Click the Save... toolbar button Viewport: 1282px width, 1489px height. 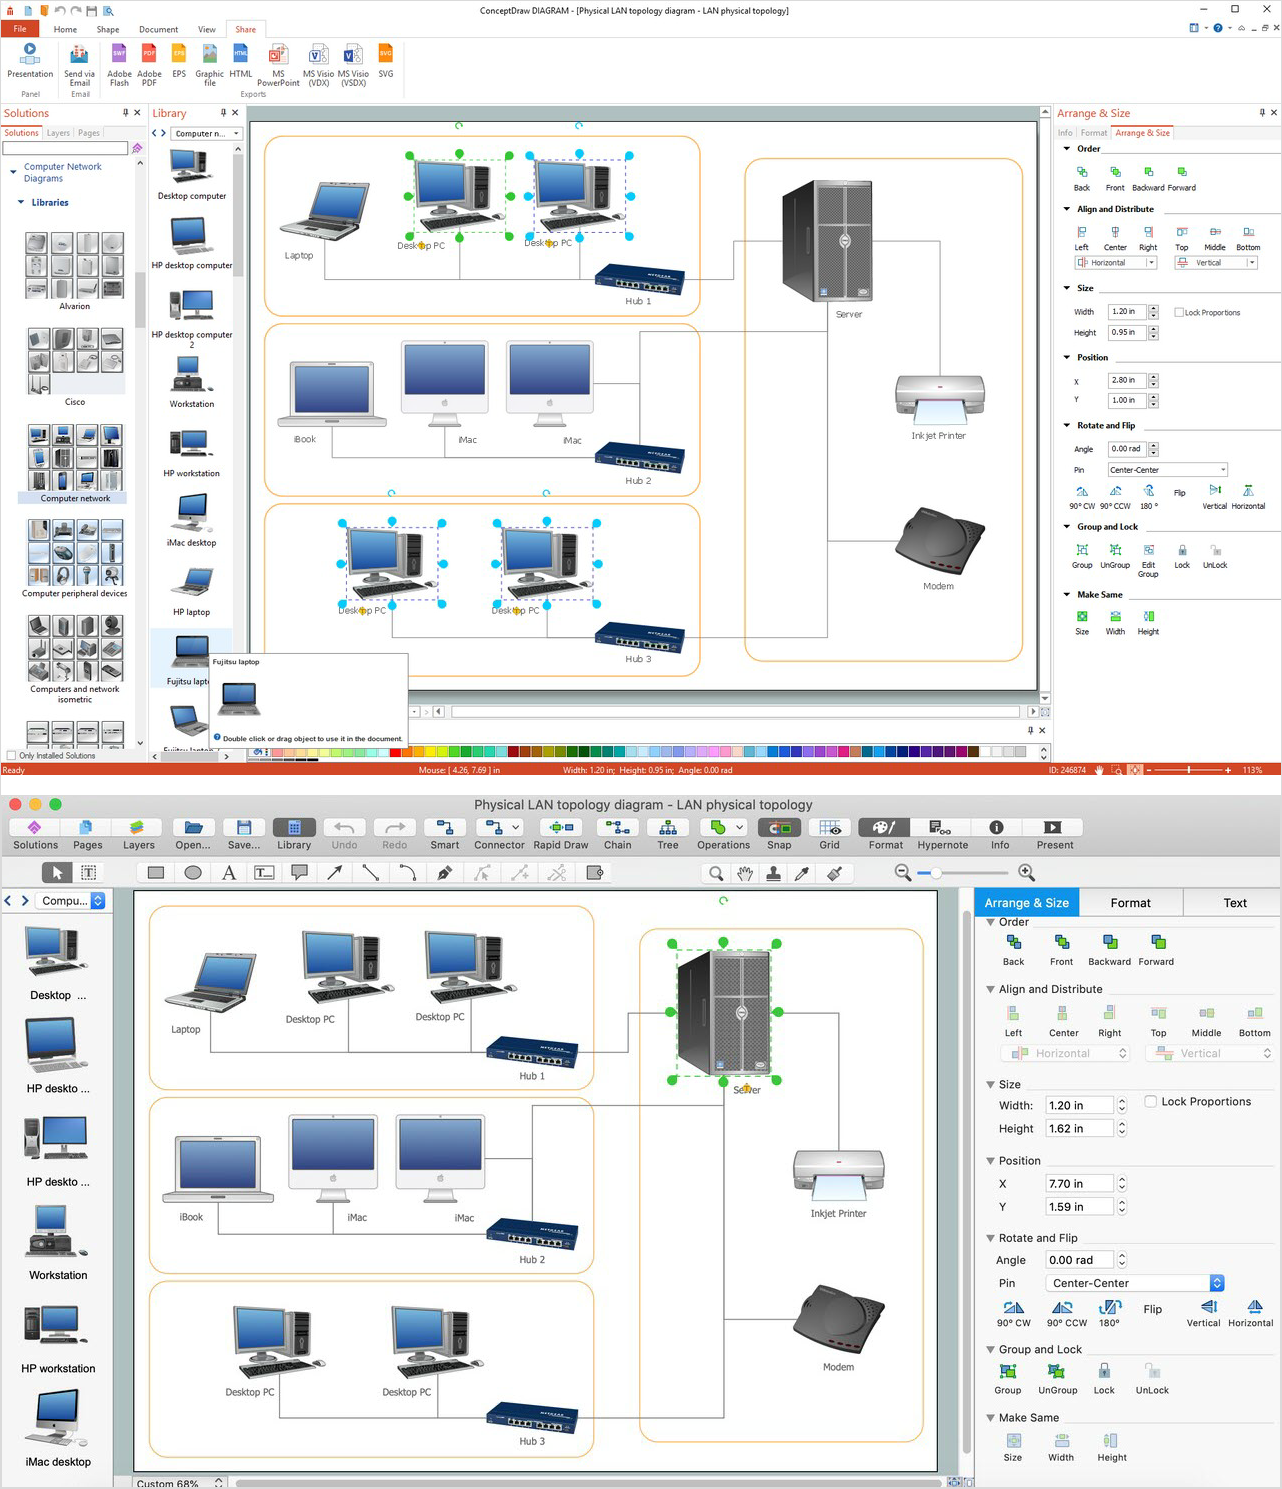[x=244, y=828]
